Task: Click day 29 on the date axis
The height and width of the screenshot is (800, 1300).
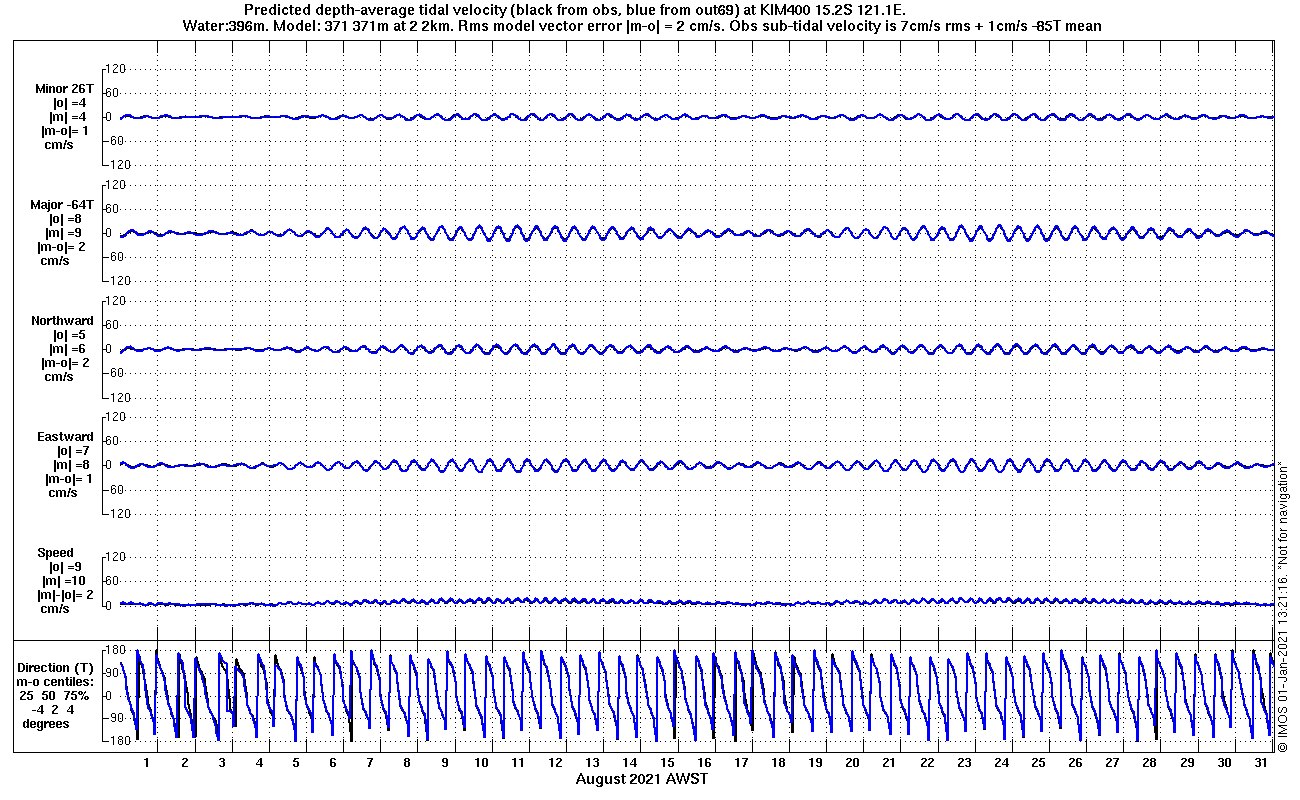Action: [1187, 763]
